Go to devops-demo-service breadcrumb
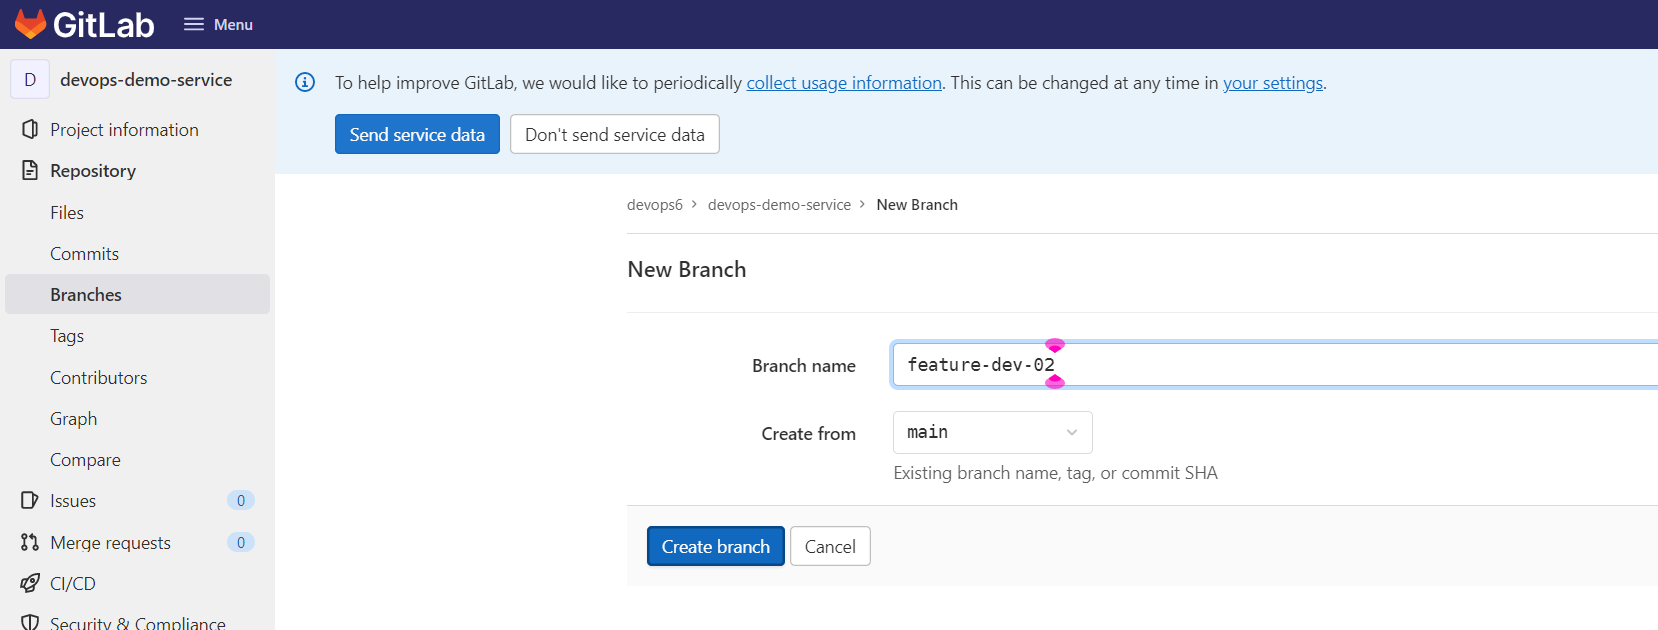This screenshot has height=630, width=1658. tap(779, 204)
